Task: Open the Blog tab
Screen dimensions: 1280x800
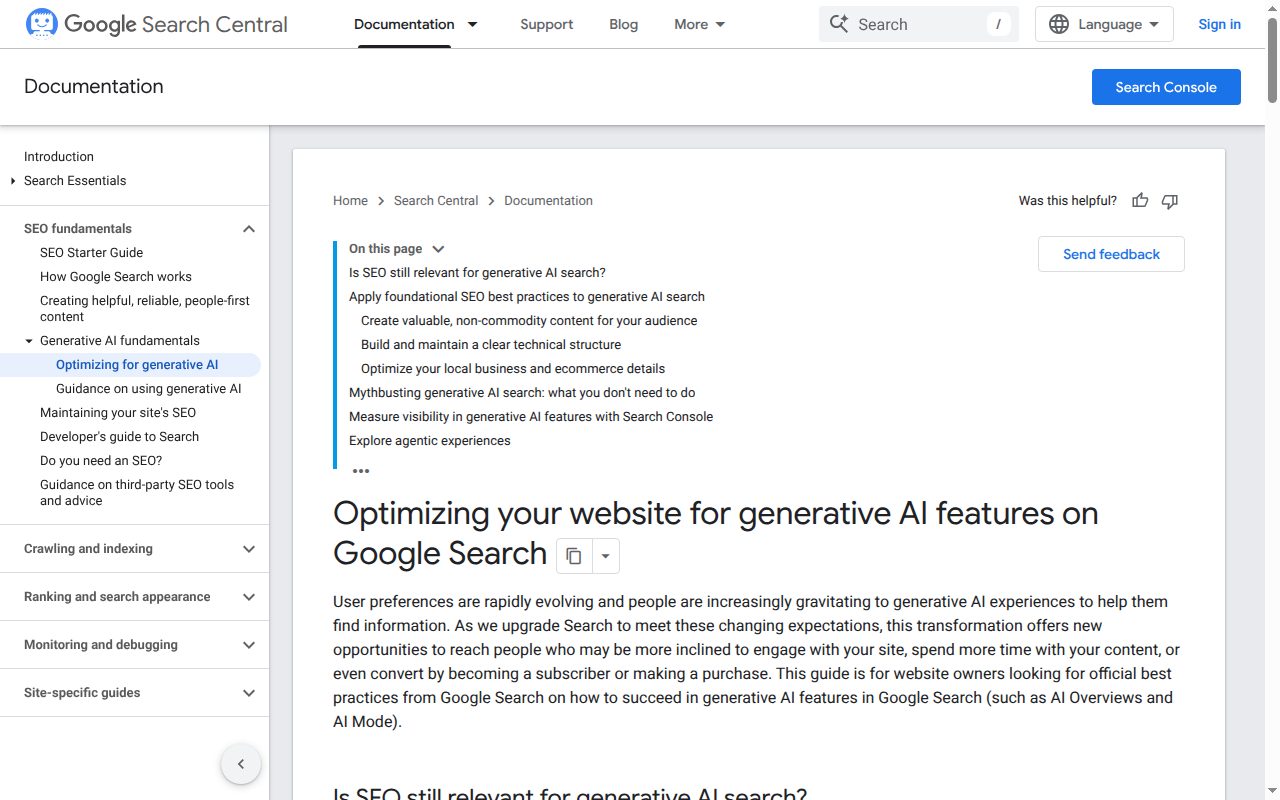Action: [x=624, y=24]
